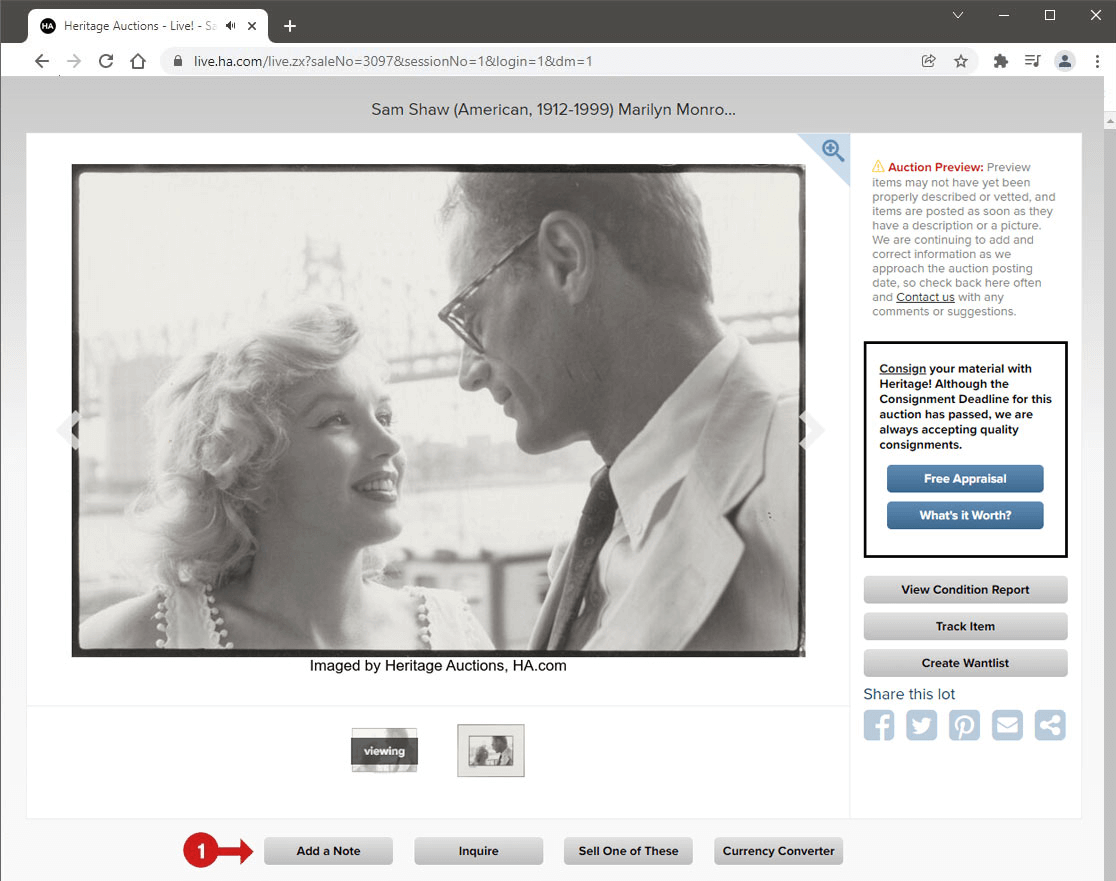1116x881 pixels.
Task: Go to previous image with left arrow
Action: pos(66,430)
